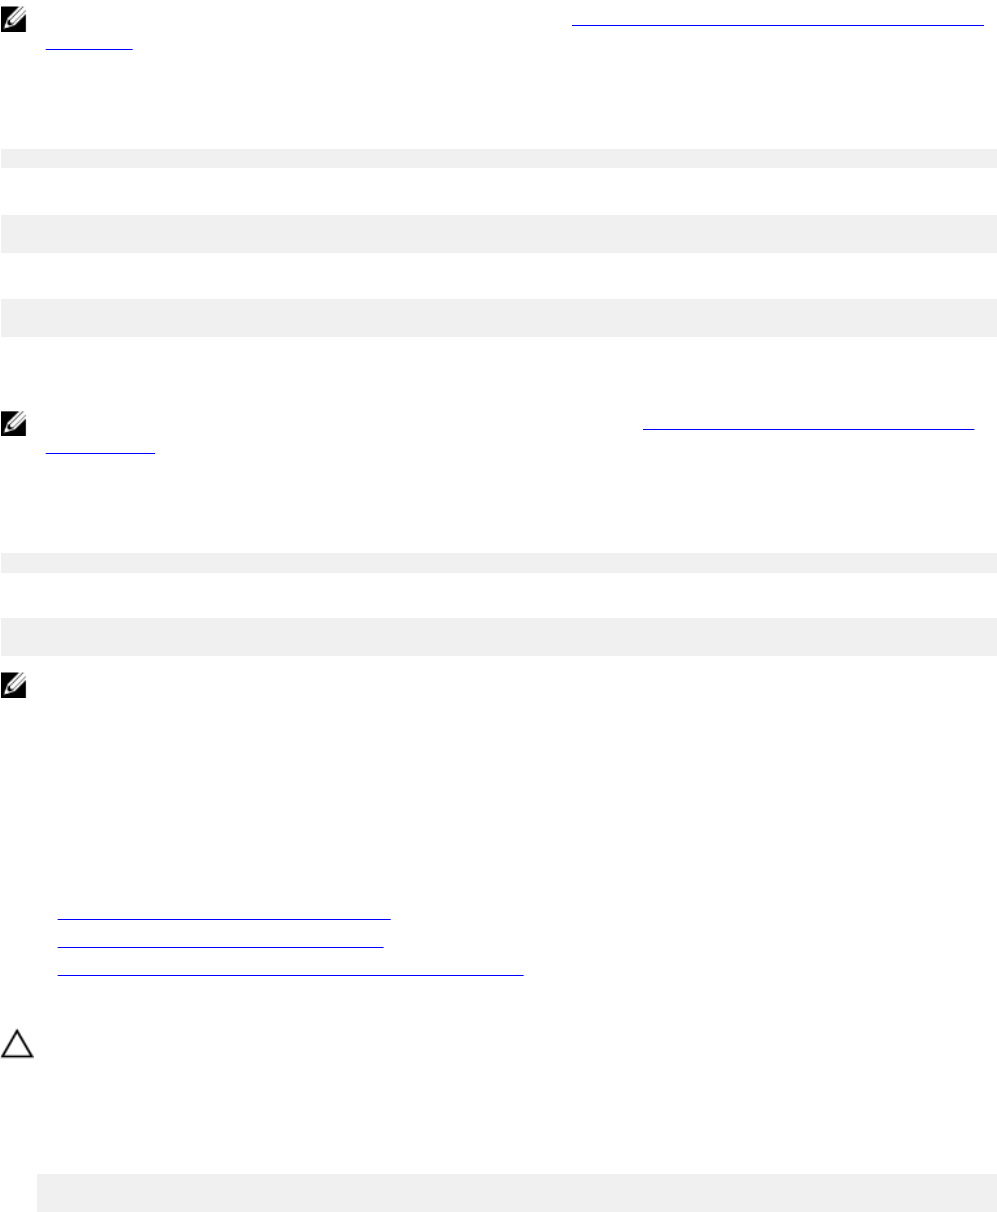Select the gray code block above the middle note
Image resolution: width=997 pixels, height=1212 pixels.
click(x=498, y=318)
